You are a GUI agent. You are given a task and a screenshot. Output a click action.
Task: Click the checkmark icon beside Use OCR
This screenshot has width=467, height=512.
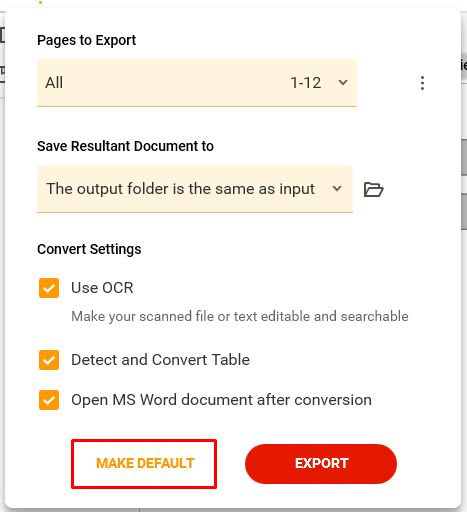49,288
